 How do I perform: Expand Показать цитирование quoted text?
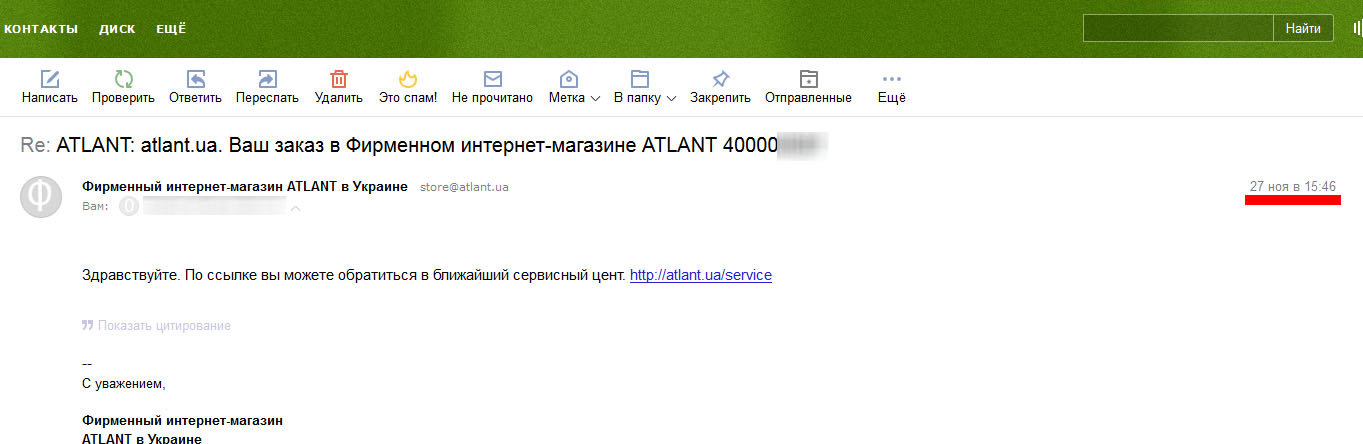(157, 326)
